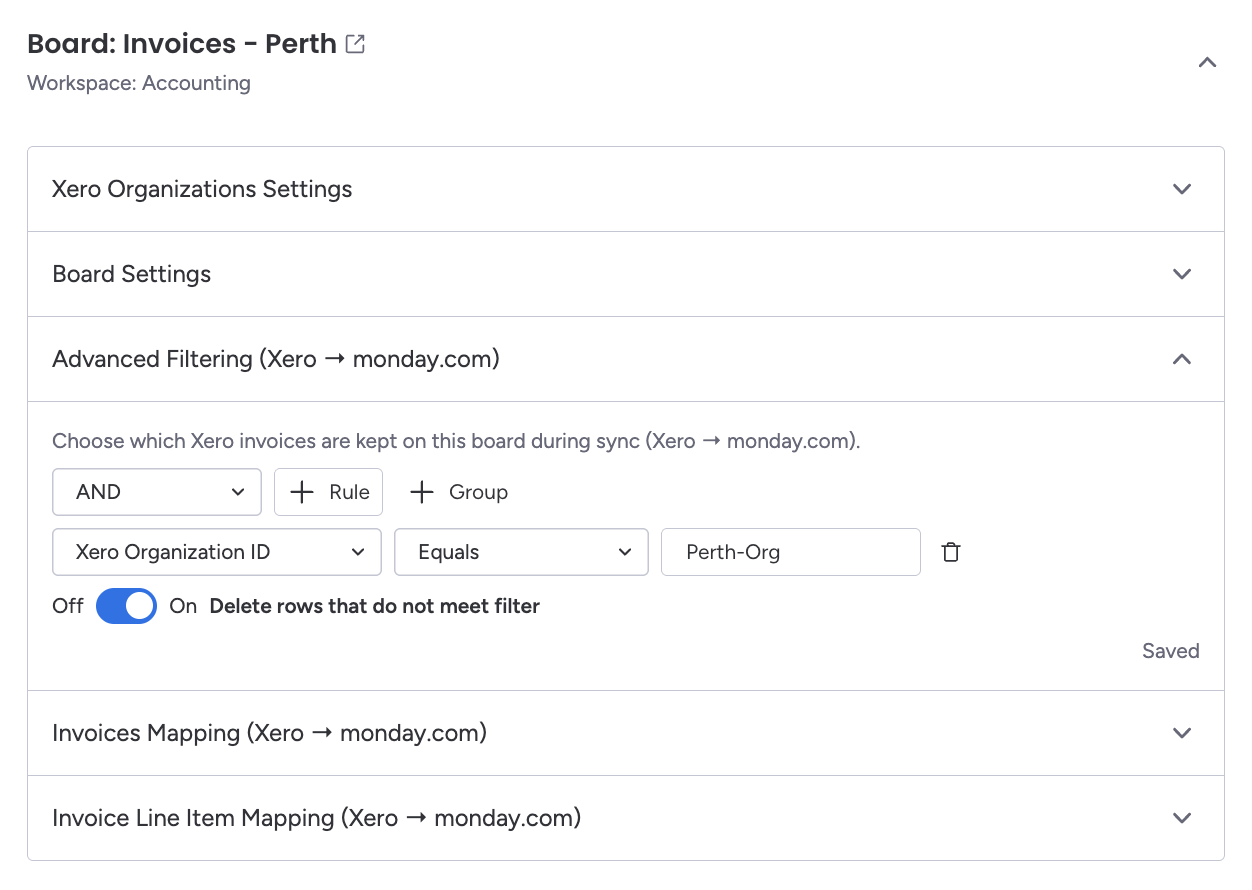The height and width of the screenshot is (890, 1252).
Task: Collapse Advanced Filtering using its chevron arrow
Action: point(1182,359)
